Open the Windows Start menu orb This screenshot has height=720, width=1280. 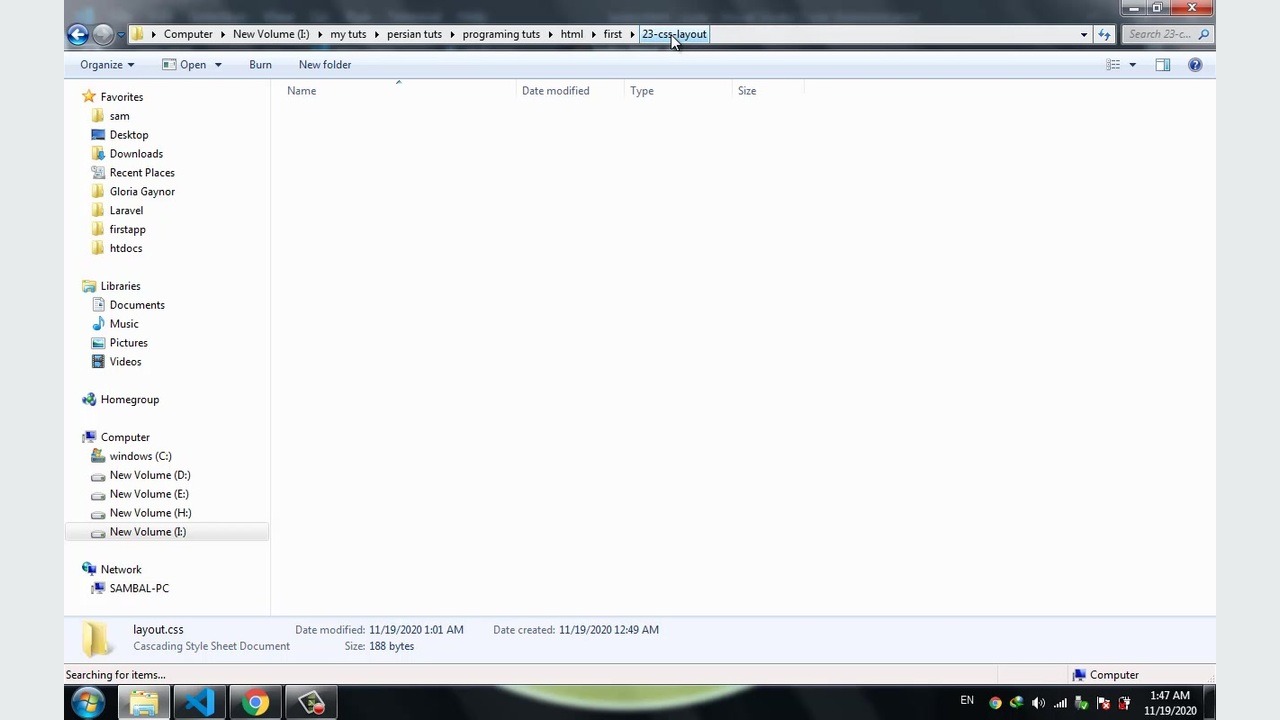coord(88,703)
